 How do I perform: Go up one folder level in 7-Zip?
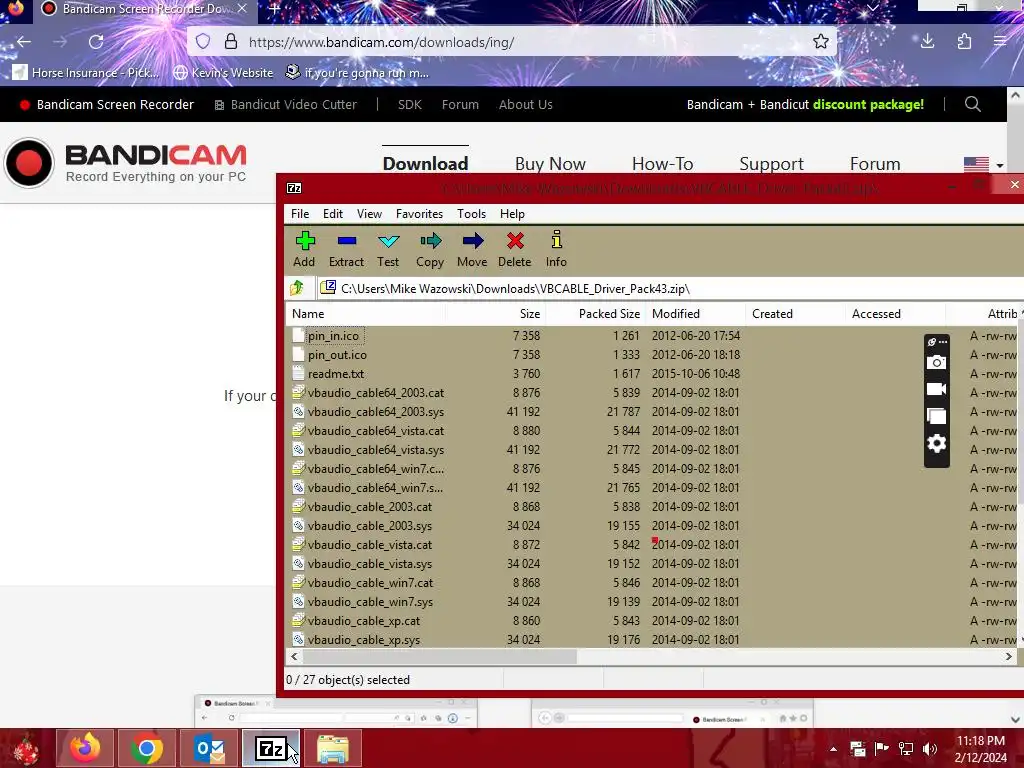(297, 288)
